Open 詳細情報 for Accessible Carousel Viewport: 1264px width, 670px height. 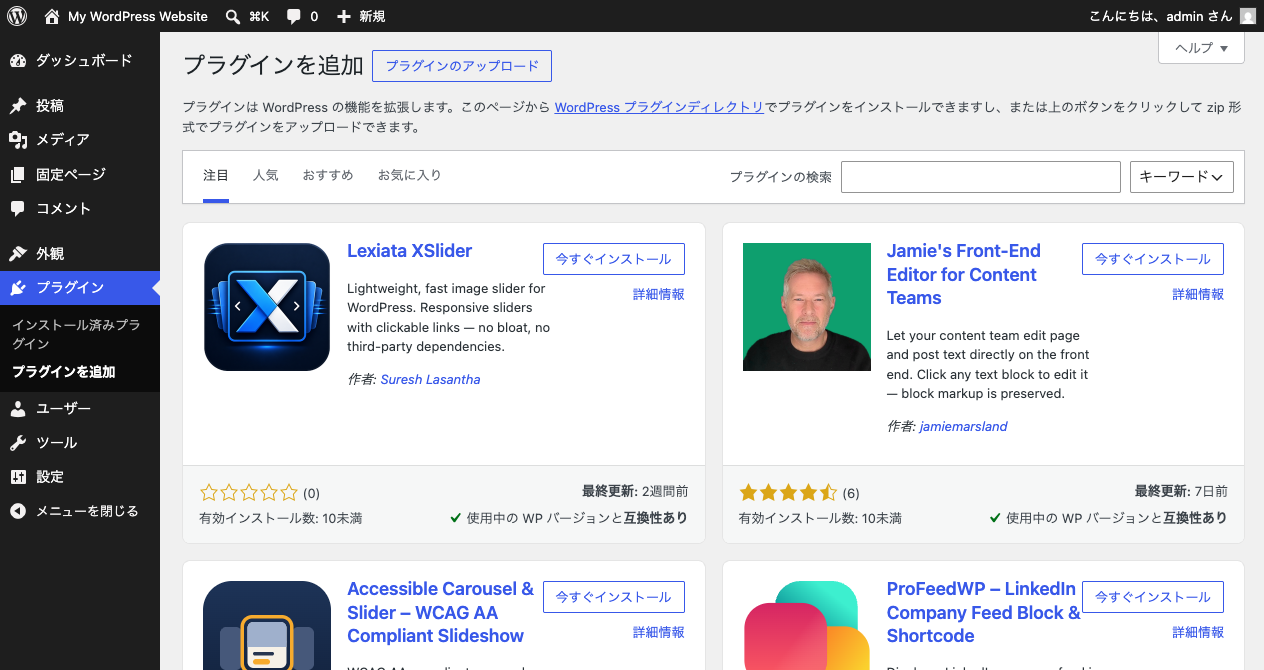(659, 633)
